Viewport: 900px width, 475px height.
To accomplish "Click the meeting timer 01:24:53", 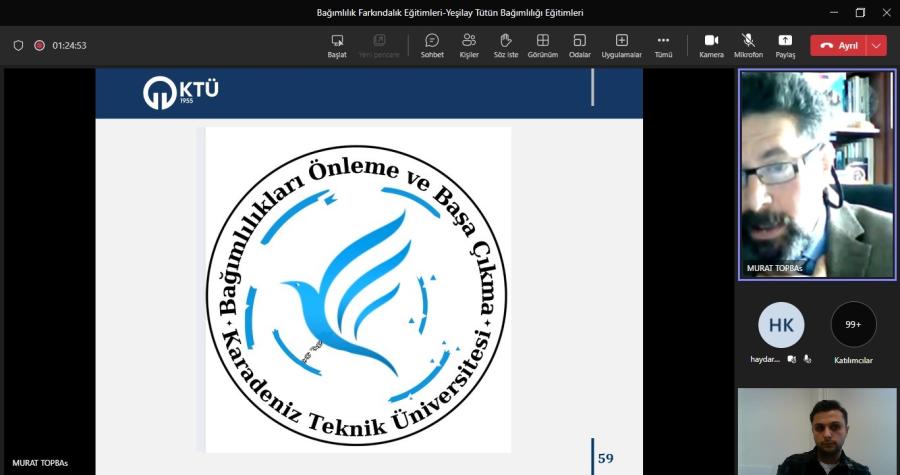I will pyautogui.click(x=69, y=45).
